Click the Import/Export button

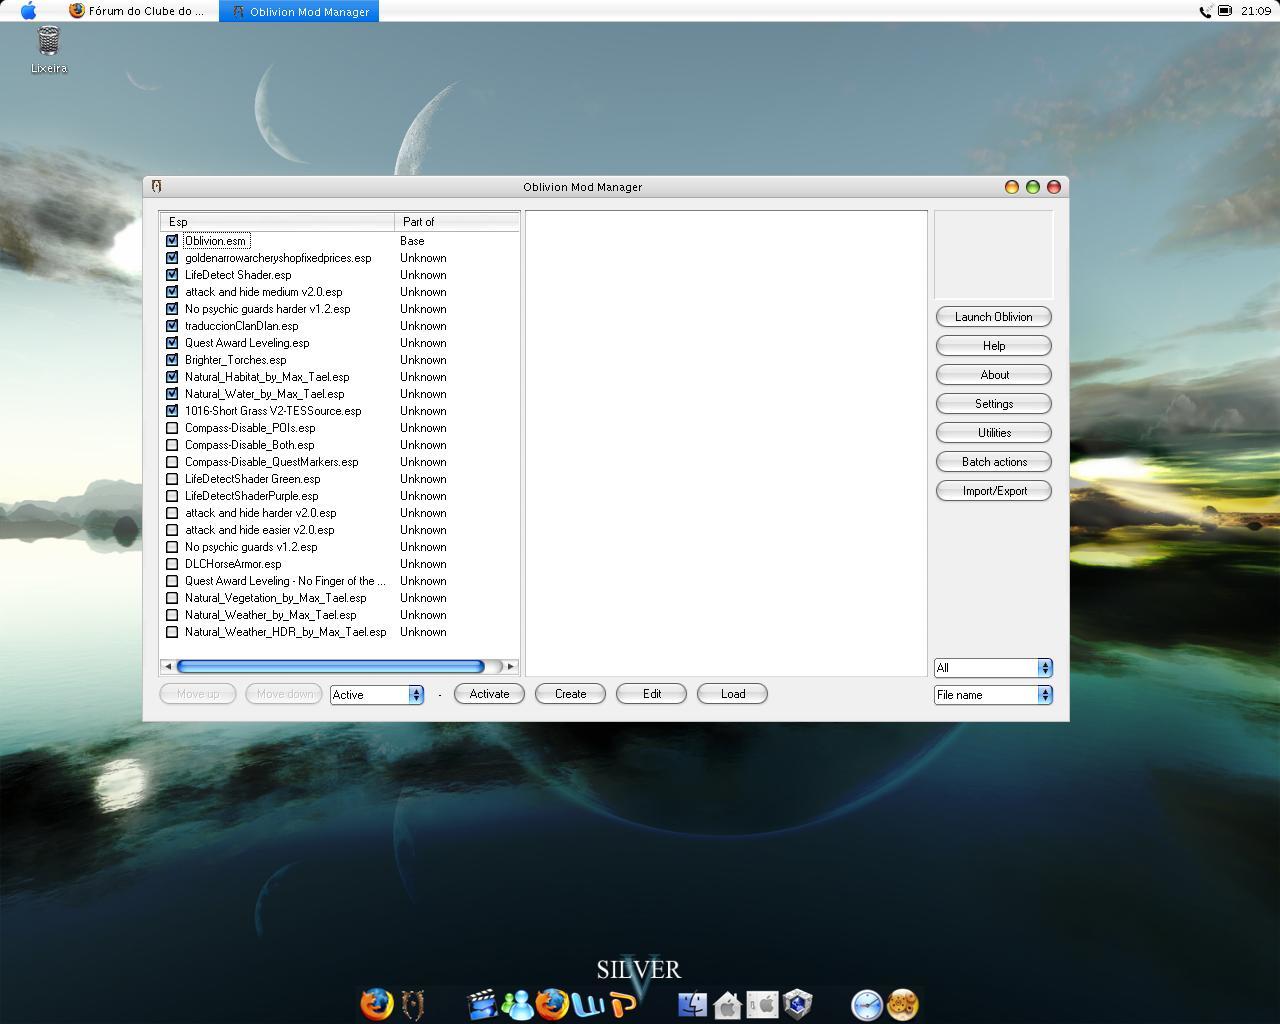(x=994, y=491)
